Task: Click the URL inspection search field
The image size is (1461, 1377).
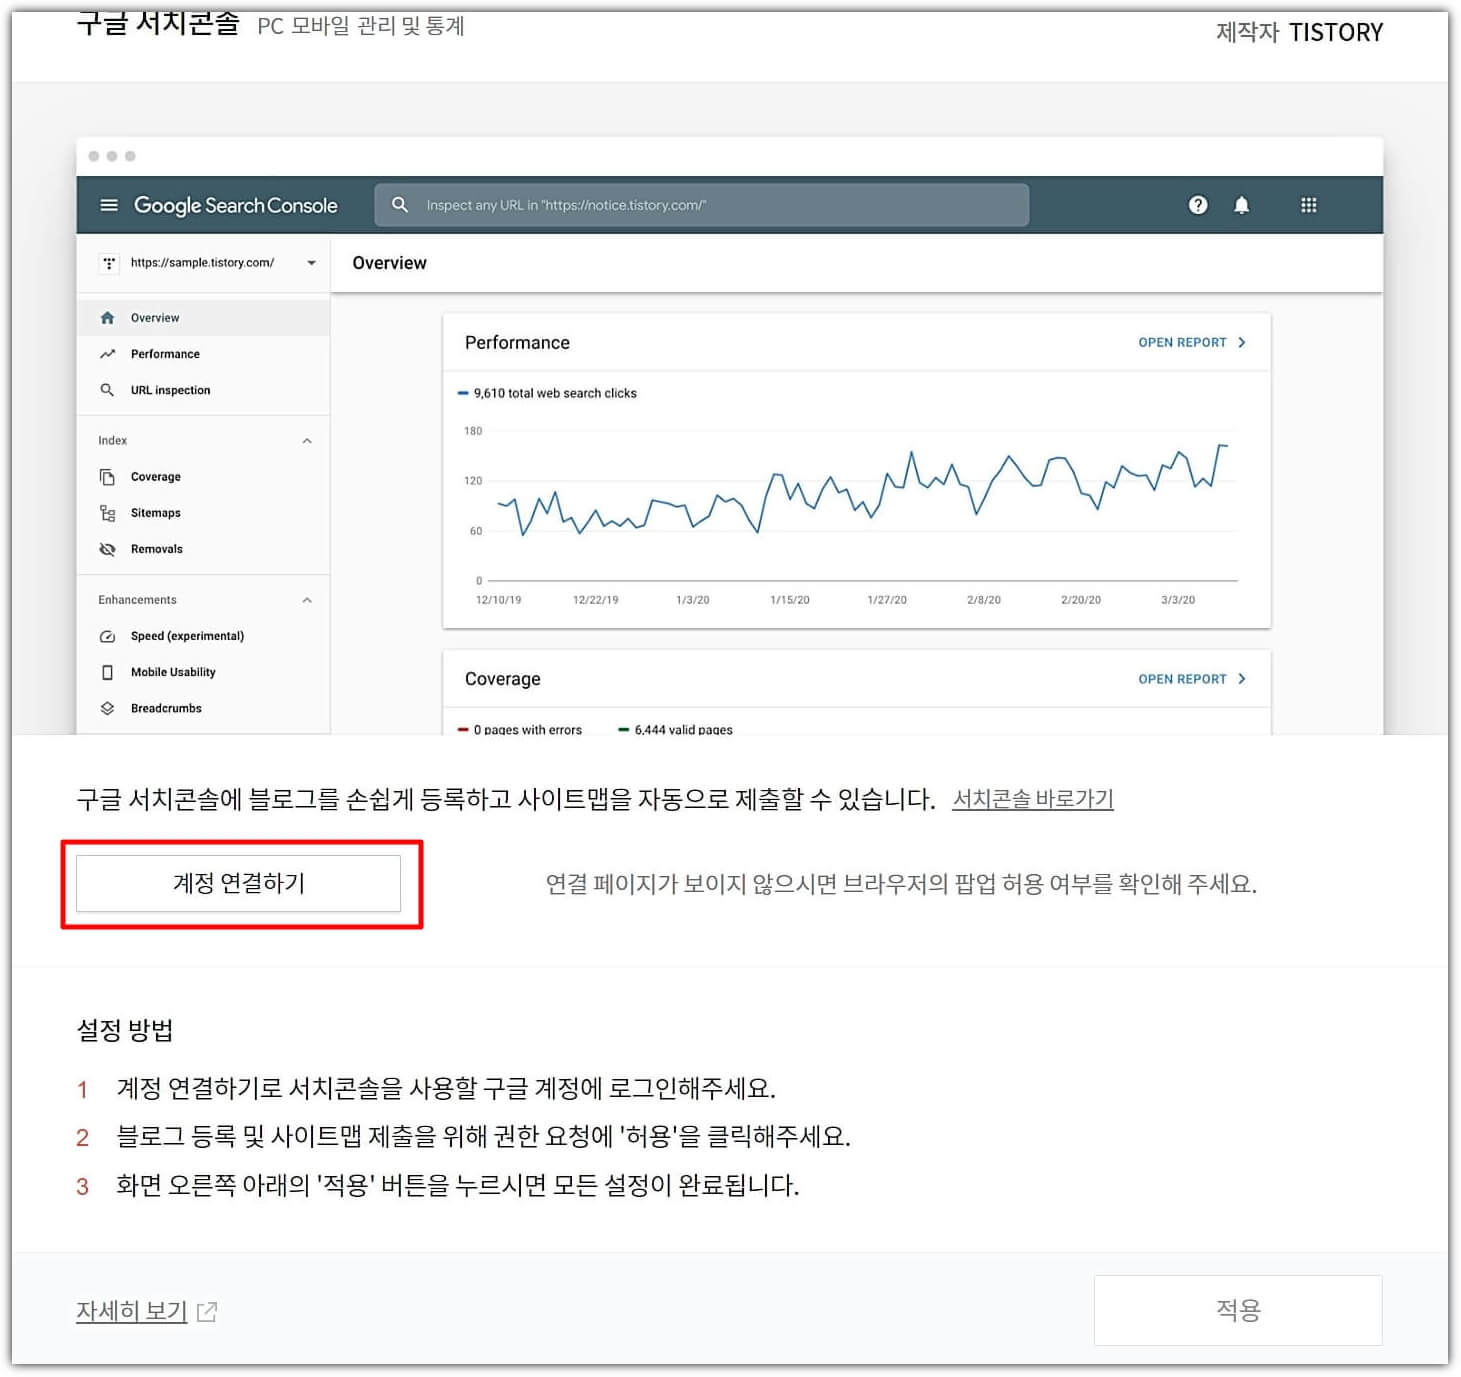Action: [700, 205]
